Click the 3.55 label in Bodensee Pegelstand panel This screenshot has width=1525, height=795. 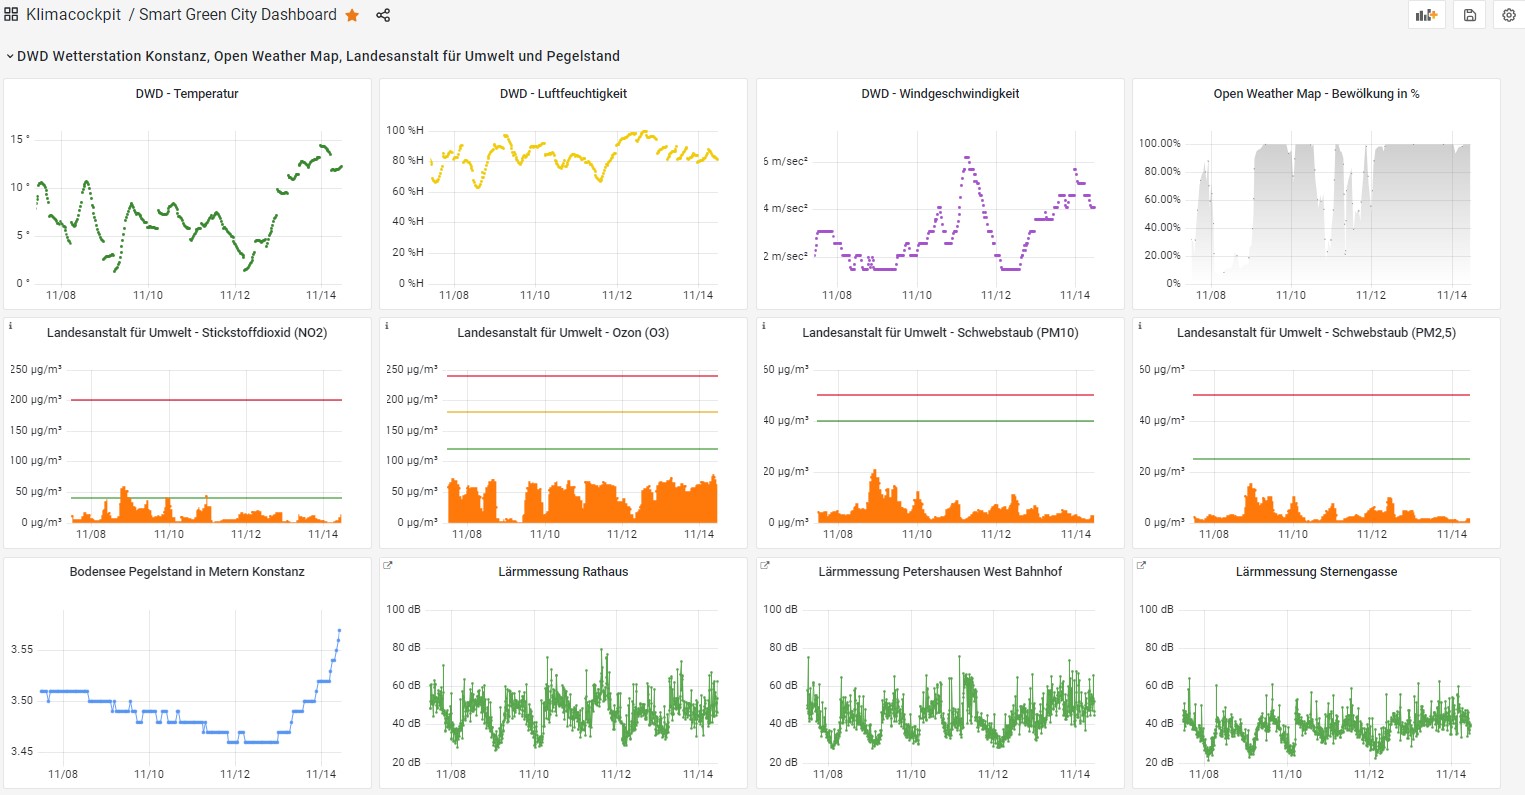(22, 650)
